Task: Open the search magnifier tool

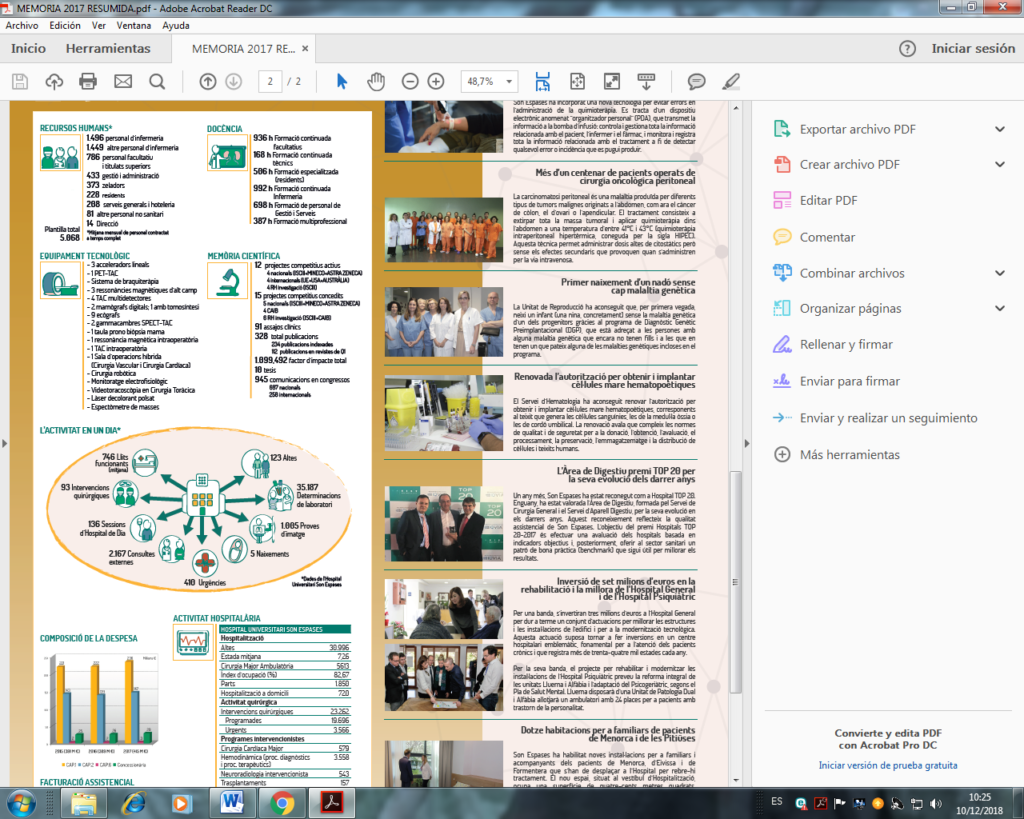Action: [157, 81]
